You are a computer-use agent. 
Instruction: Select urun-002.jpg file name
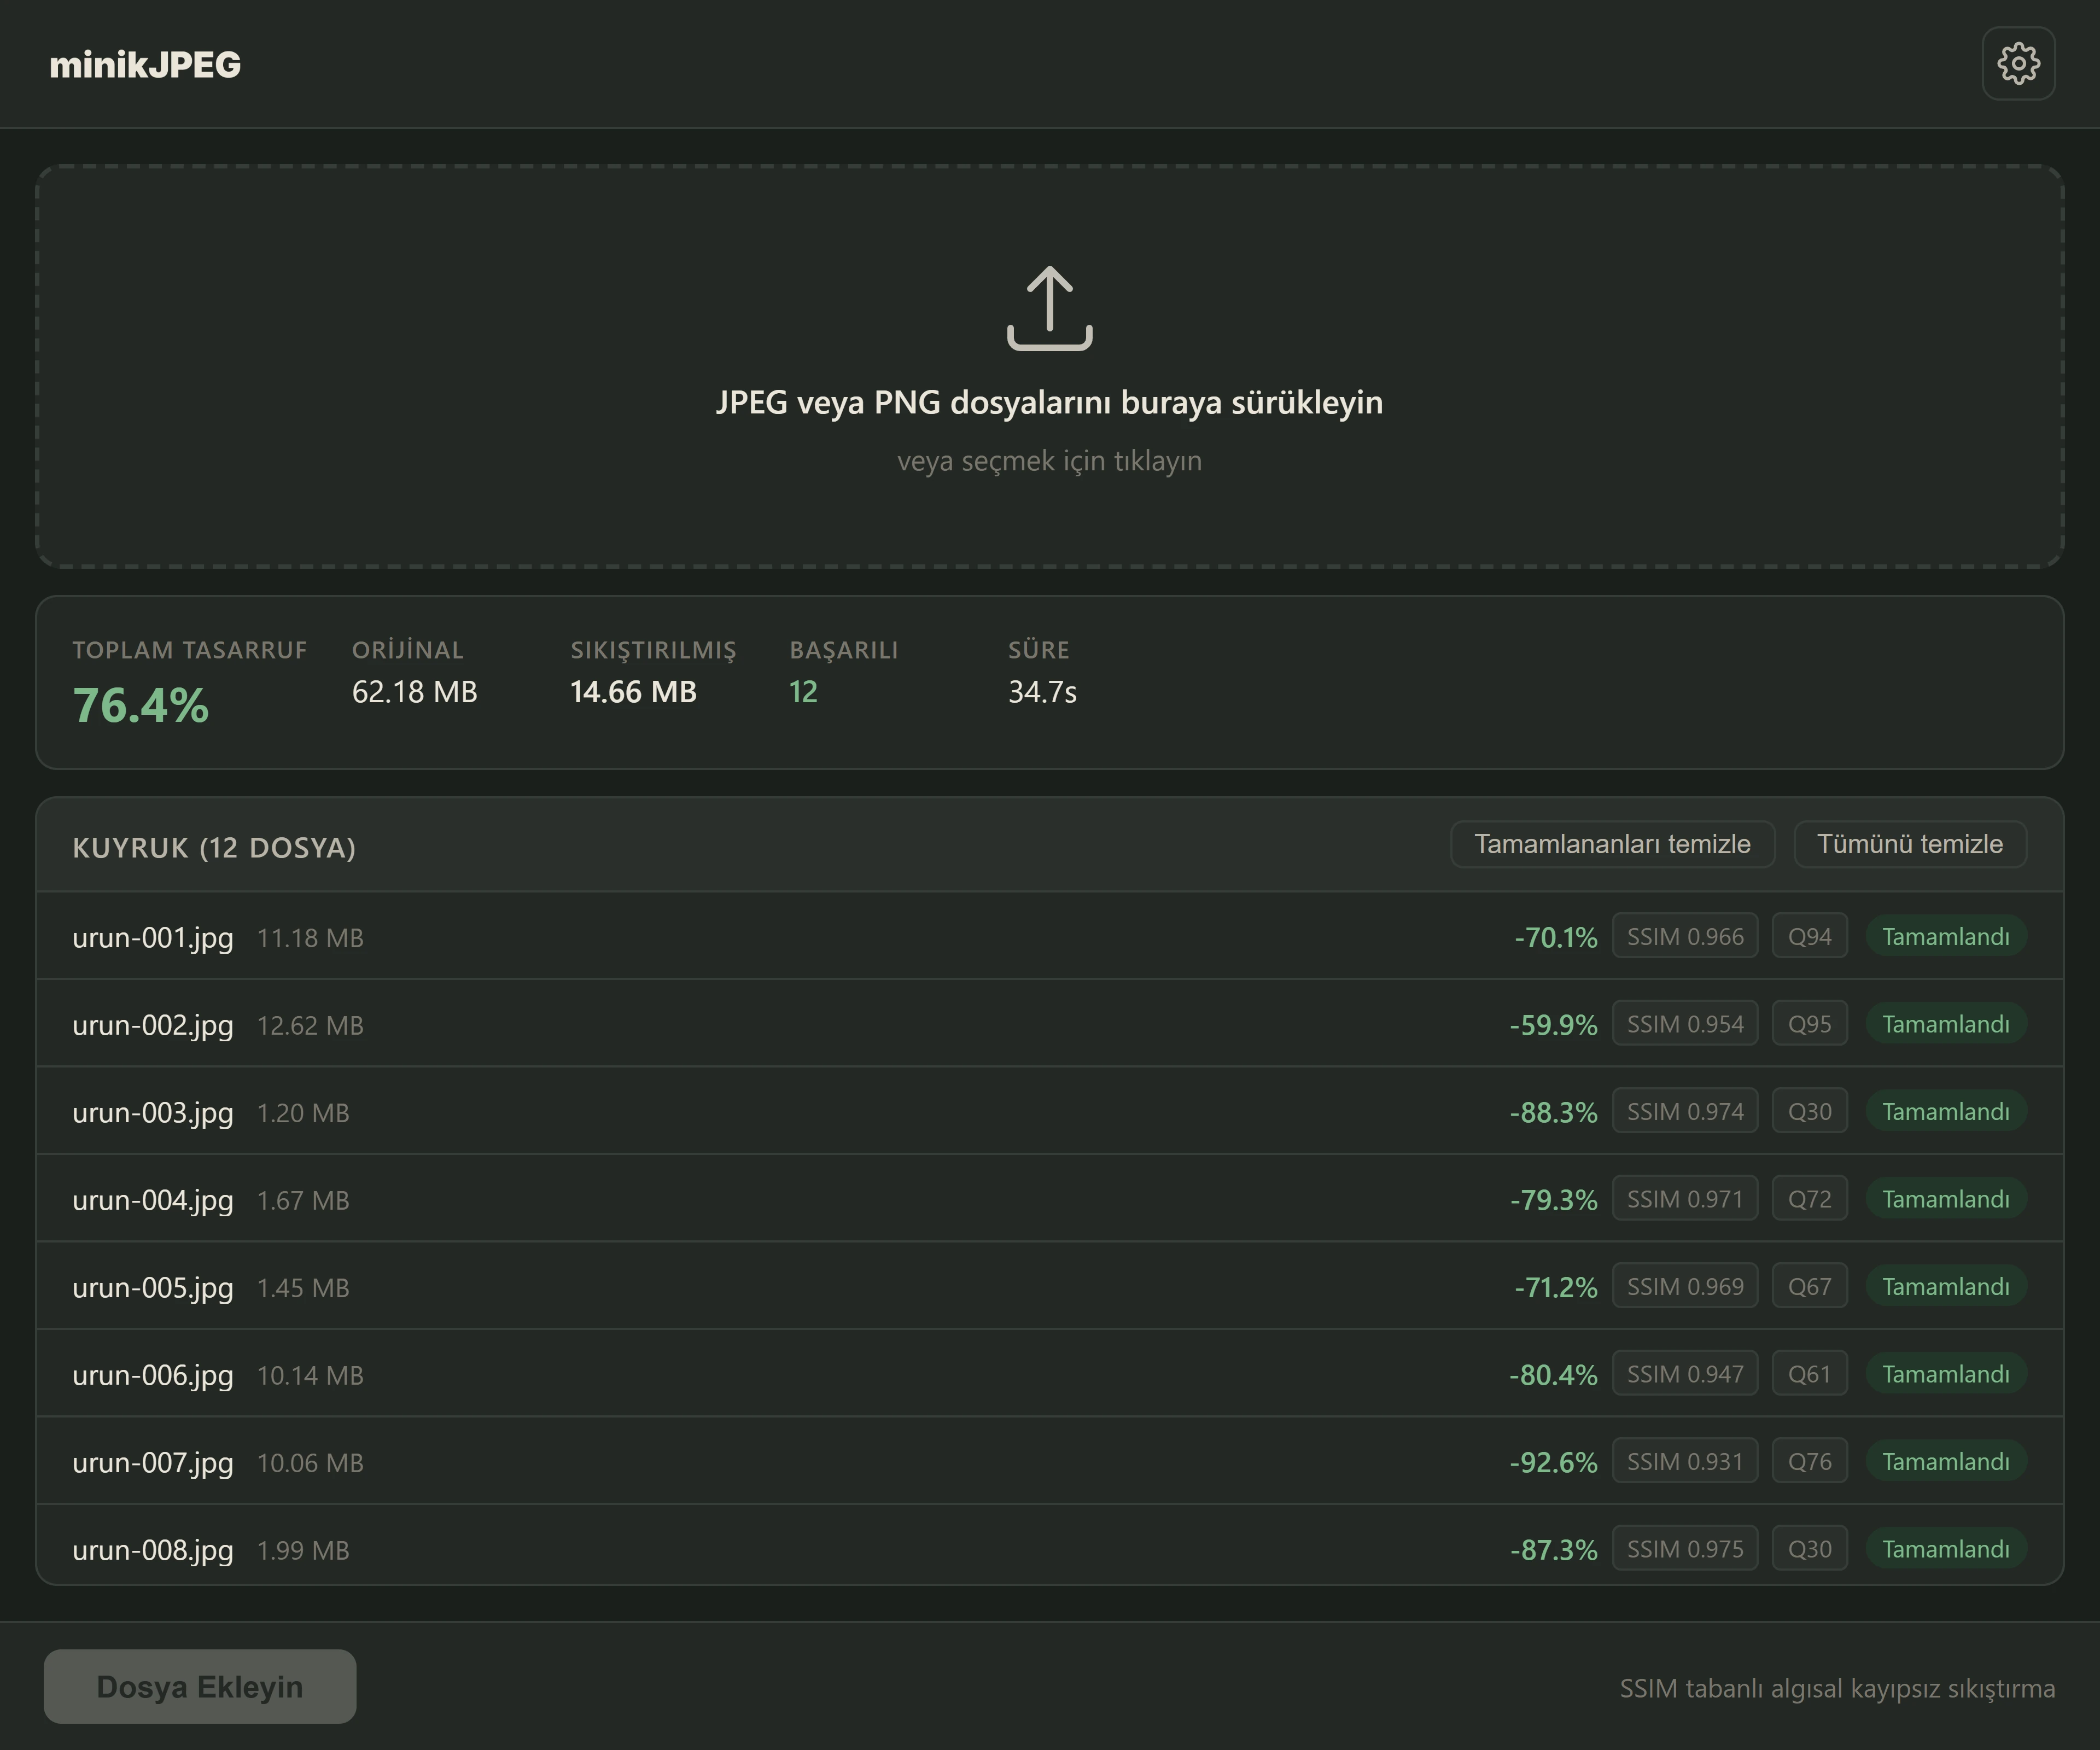point(152,1025)
